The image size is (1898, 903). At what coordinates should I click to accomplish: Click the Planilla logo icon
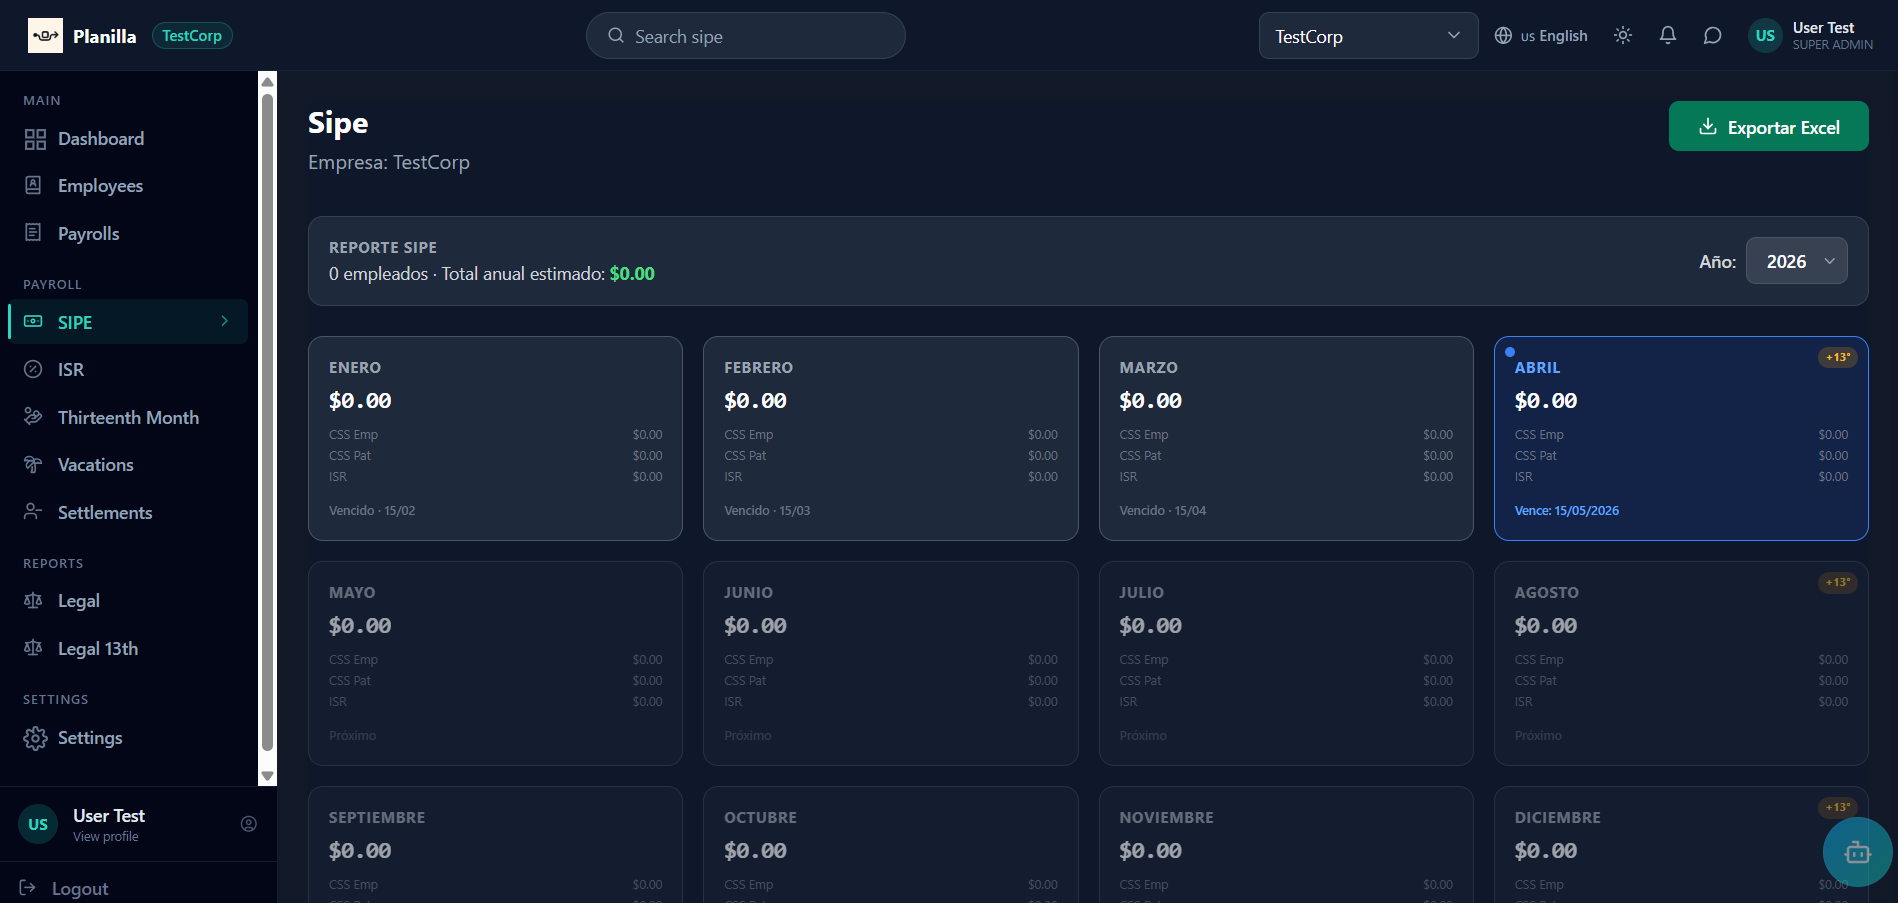(45, 36)
